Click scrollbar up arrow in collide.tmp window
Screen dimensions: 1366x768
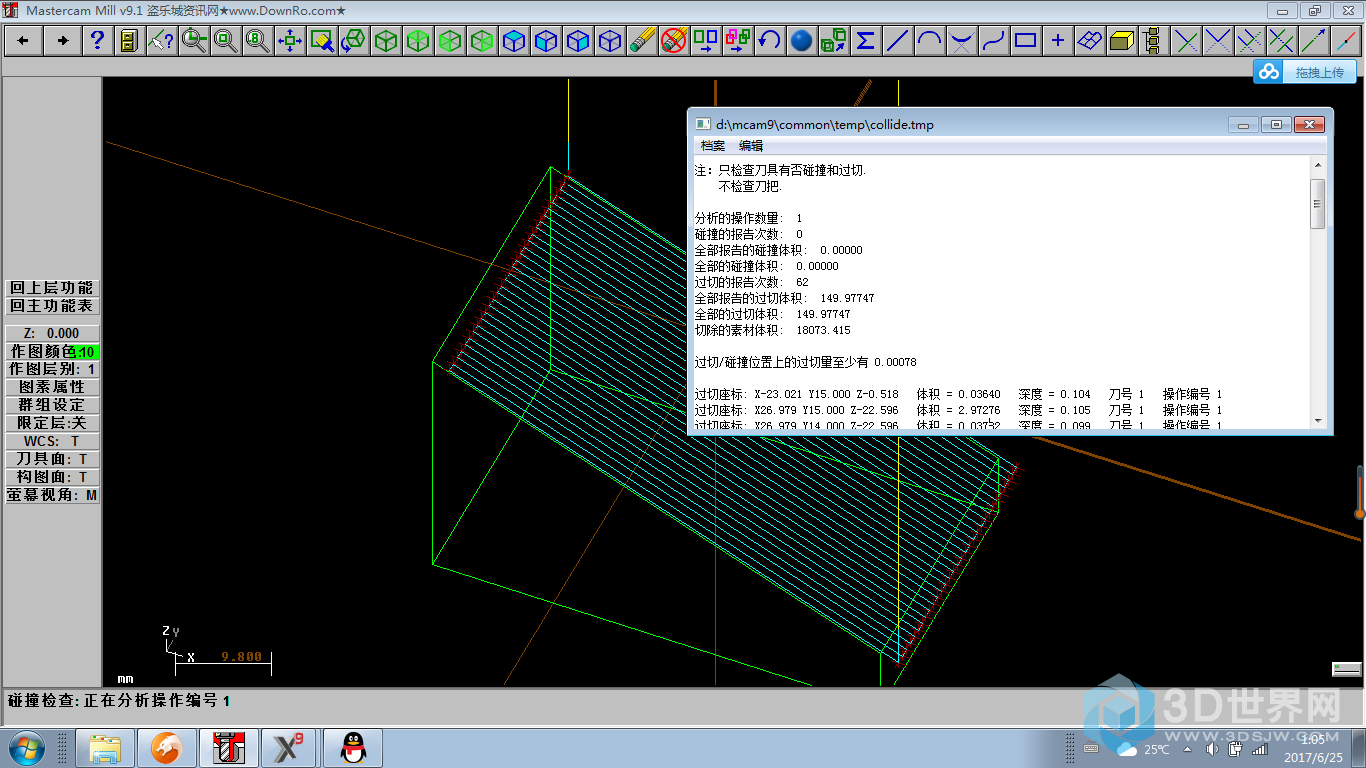(1318, 166)
